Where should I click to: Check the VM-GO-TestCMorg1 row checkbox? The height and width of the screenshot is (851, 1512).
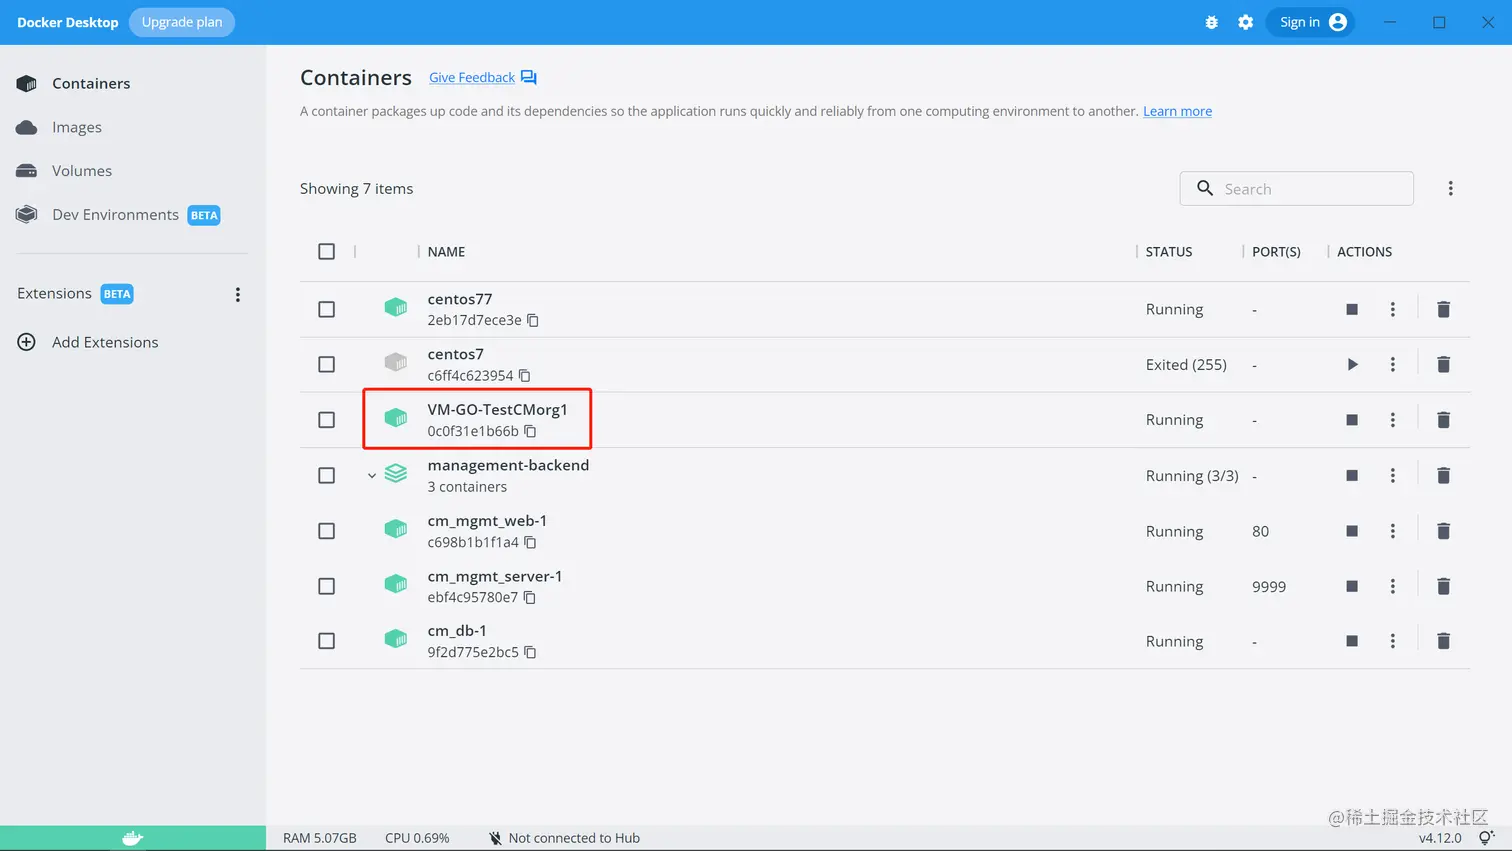(x=326, y=420)
